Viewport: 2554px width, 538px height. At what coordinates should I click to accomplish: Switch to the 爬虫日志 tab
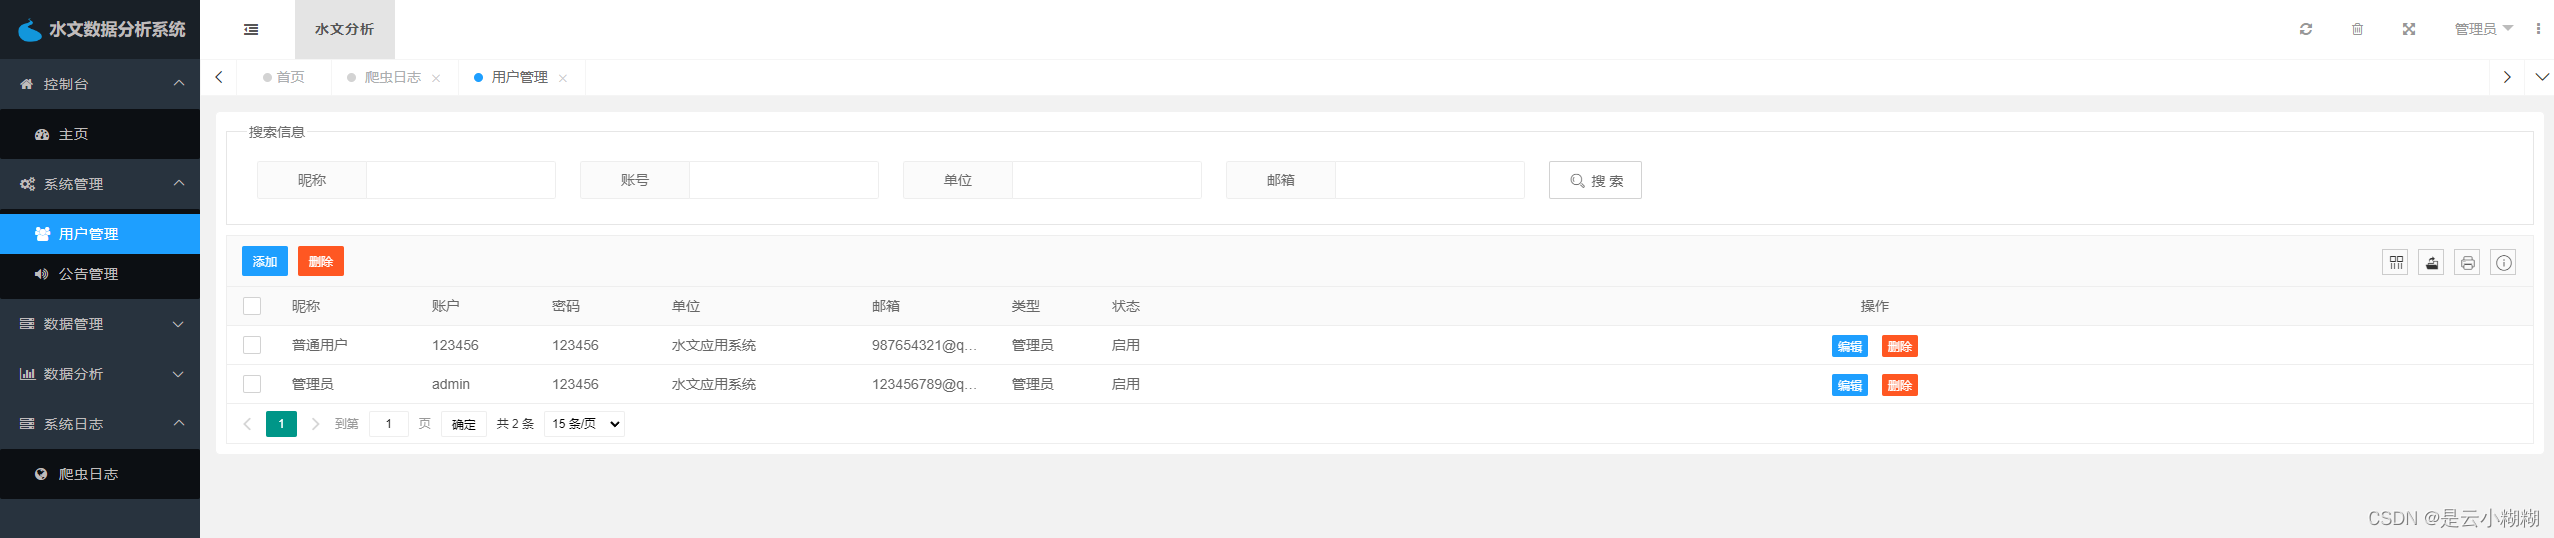pyautogui.click(x=393, y=77)
